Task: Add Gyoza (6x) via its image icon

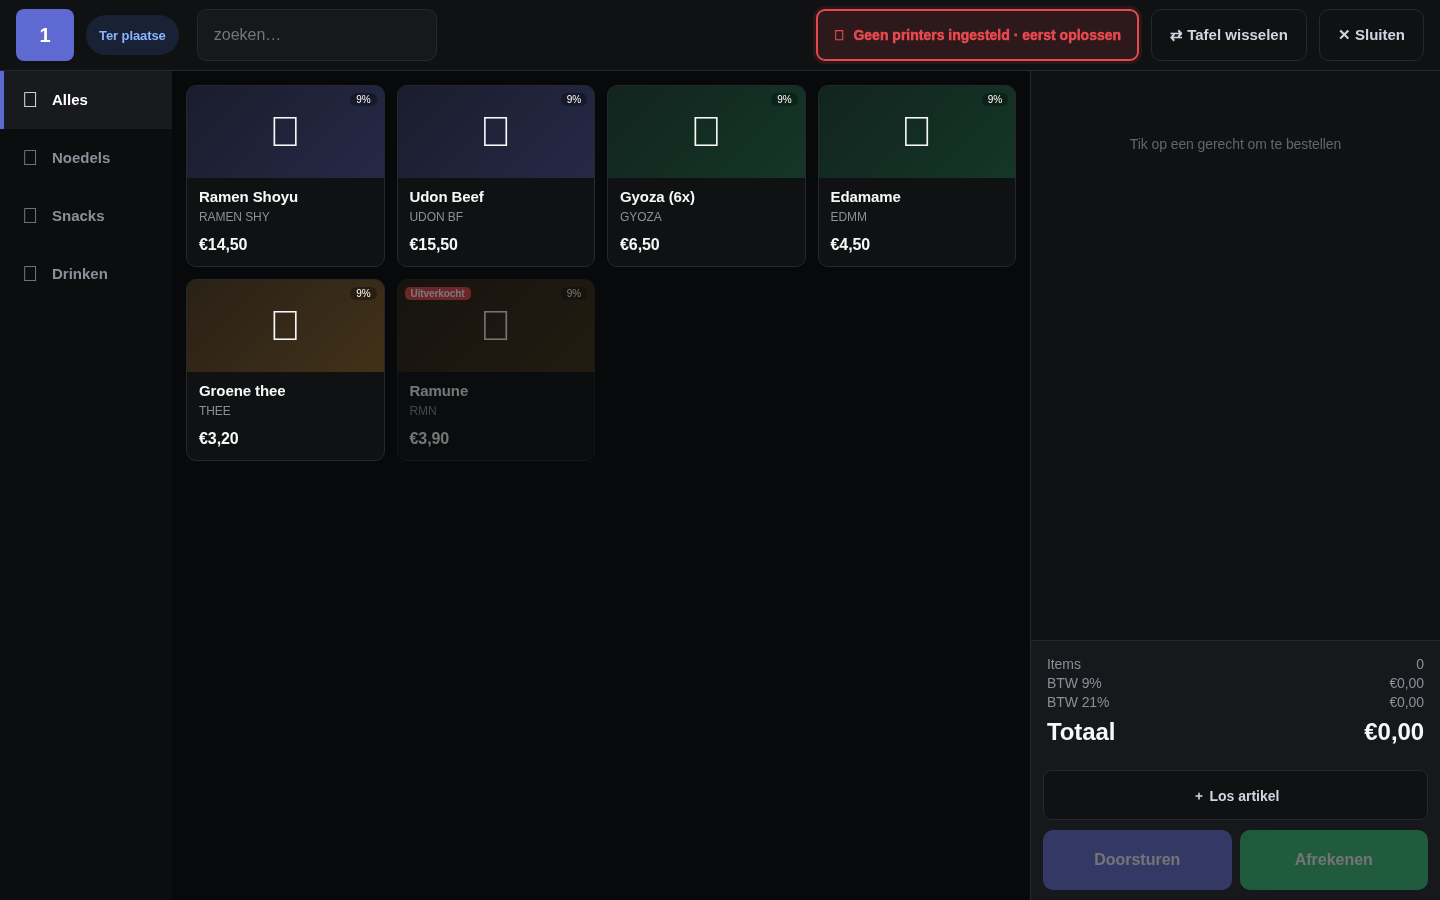Action: [x=706, y=131]
